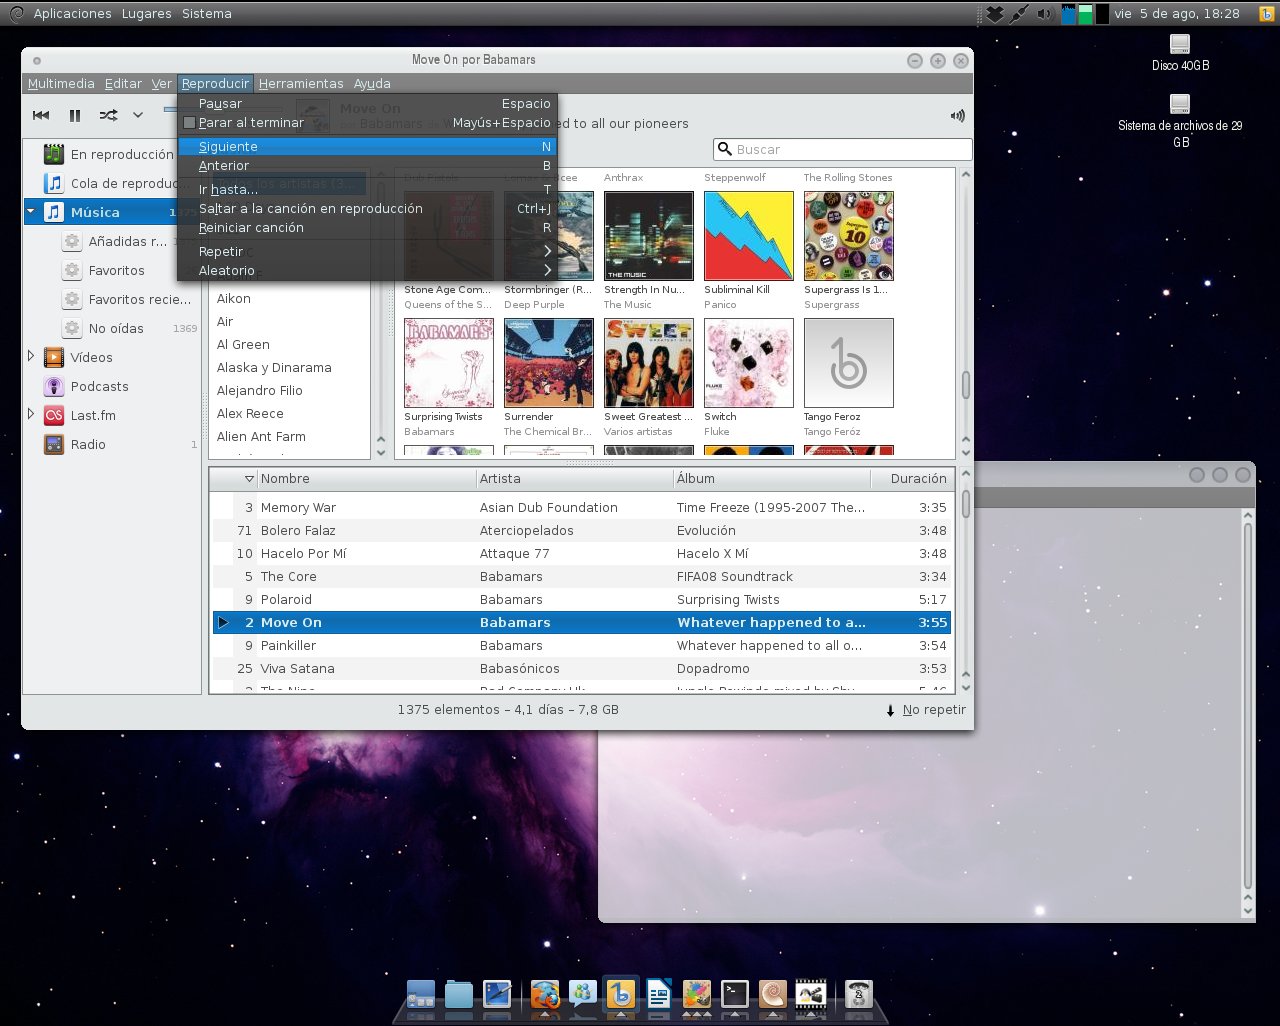Click the Podcasts icon in the sidebar
Viewport: 1280px width, 1026px height.
[x=54, y=386]
